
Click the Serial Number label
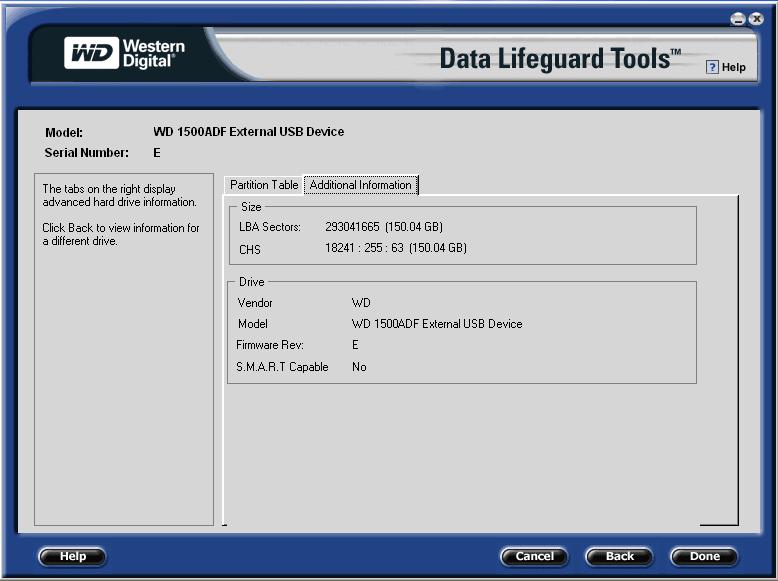click(86, 153)
